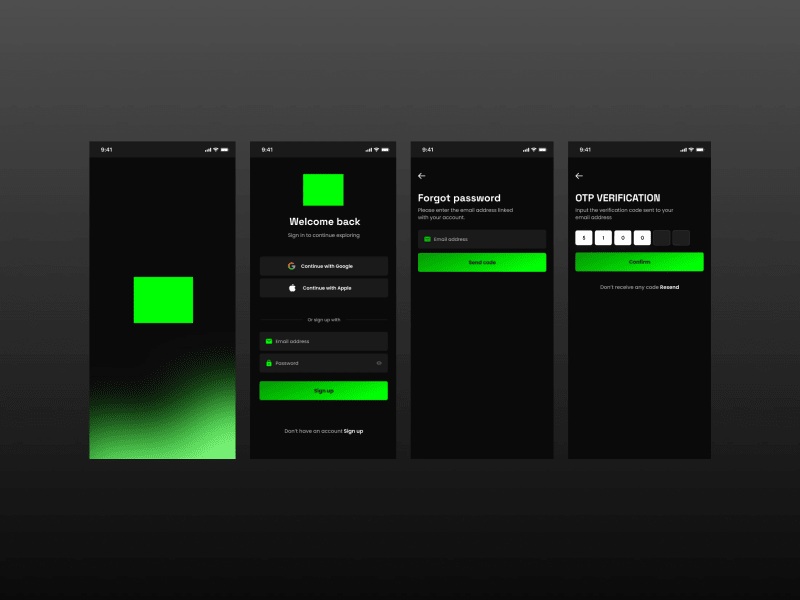Click the Google logo icon
Viewport: 800px width, 600px height.
[x=291, y=266]
